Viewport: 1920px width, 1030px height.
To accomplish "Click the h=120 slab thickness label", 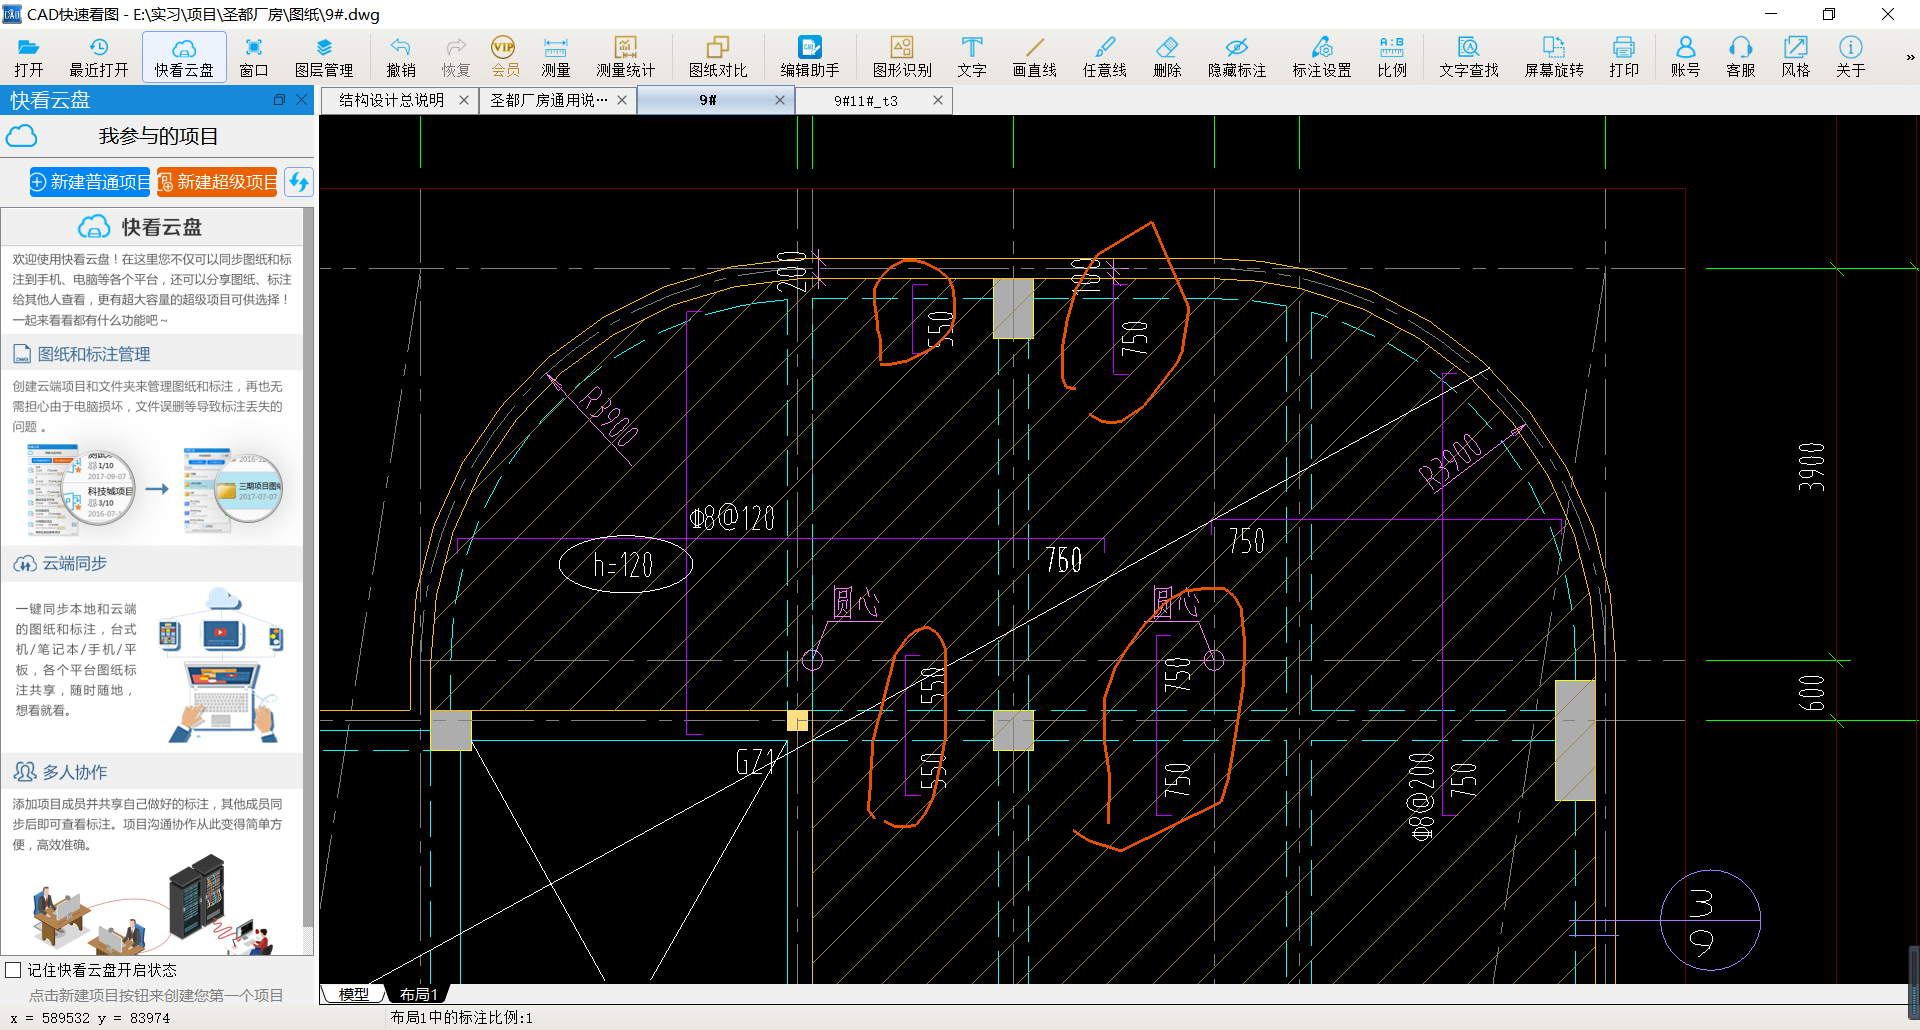I will [624, 566].
